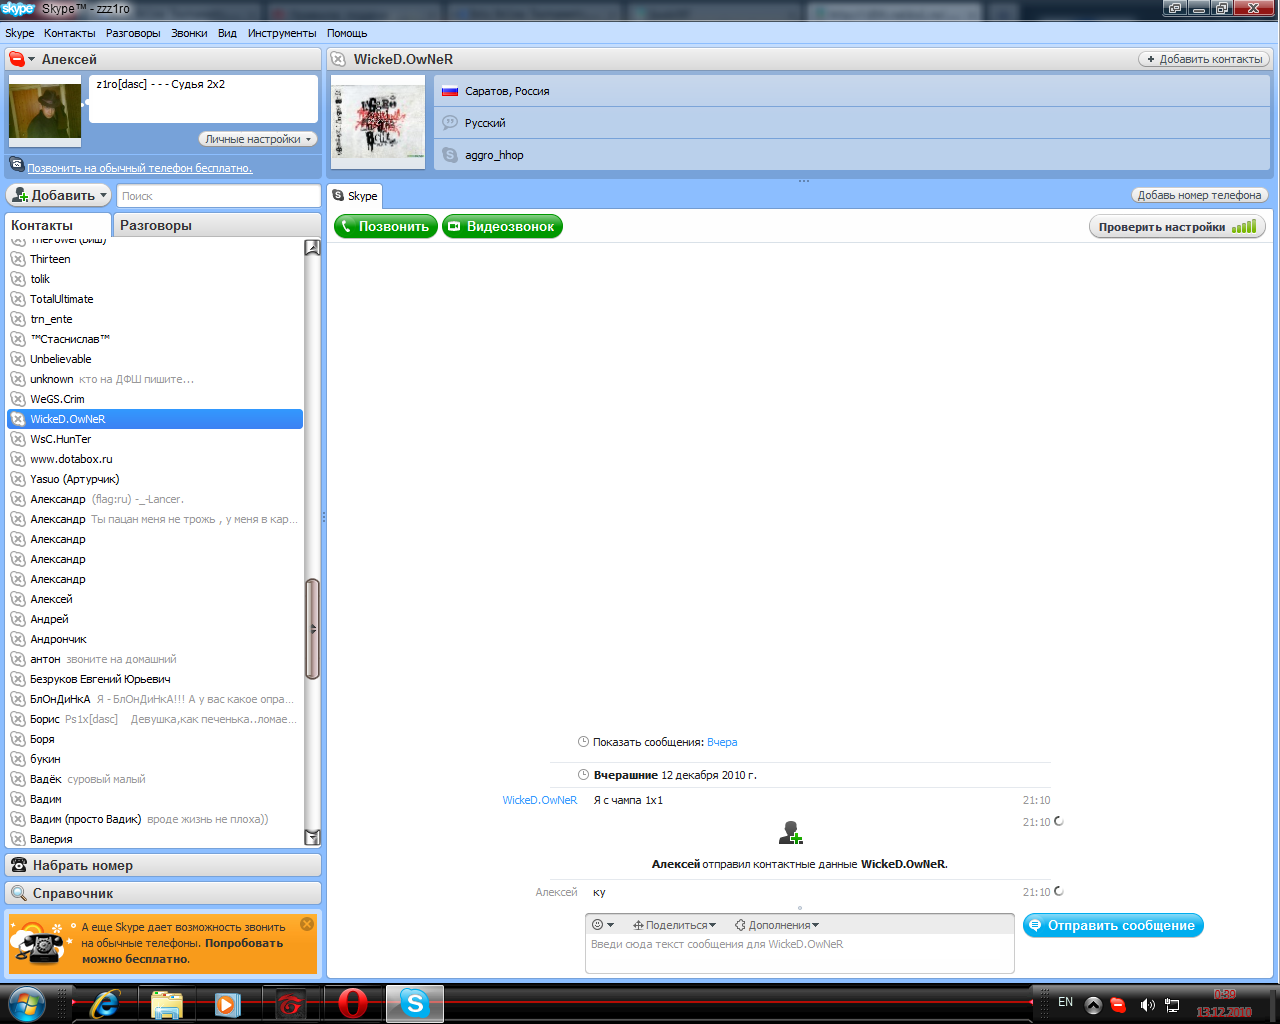Screen dimensions: 1280x1024
Task: Close the orange promo banner
Action: tap(307, 924)
